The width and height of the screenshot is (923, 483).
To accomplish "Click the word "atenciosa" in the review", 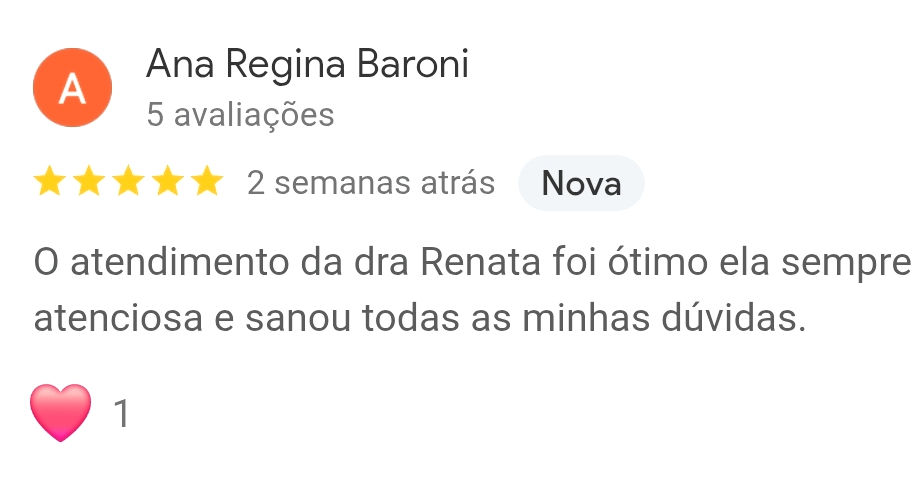I will point(114,318).
